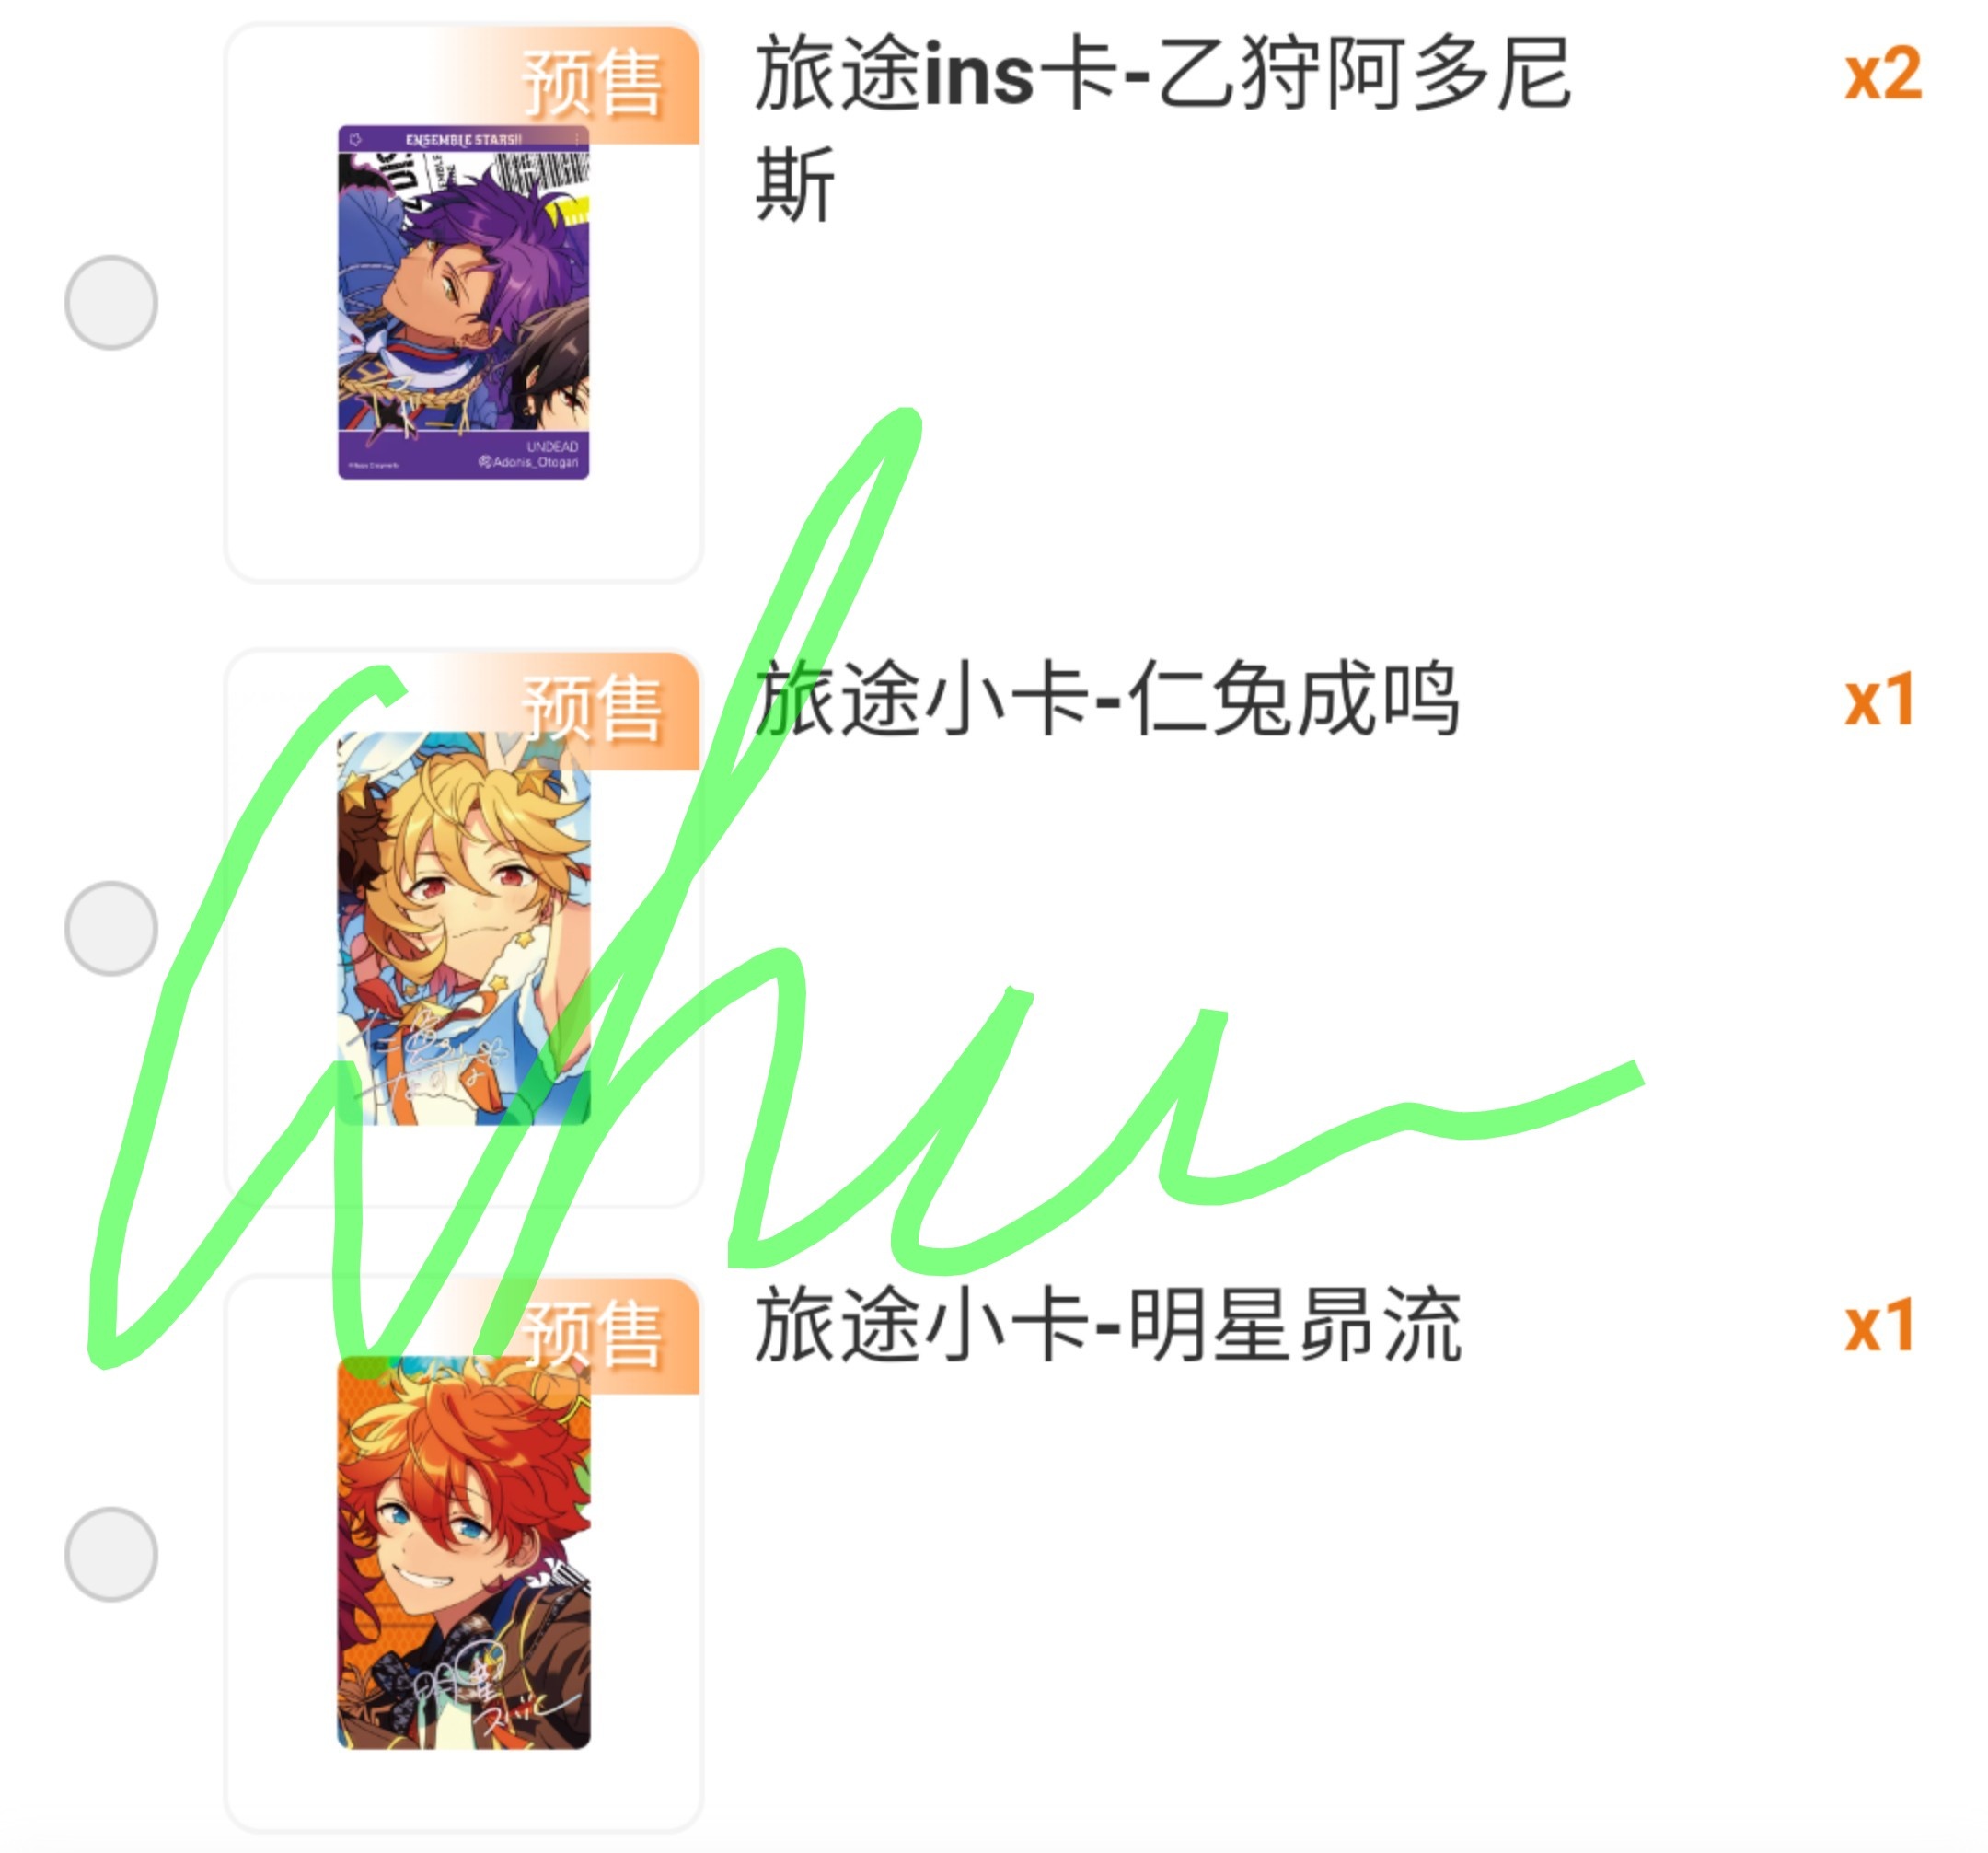Image resolution: width=1988 pixels, height=1853 pixels.
Task: Click the three-dot icon on the ins card header
Action: (577, 139)
